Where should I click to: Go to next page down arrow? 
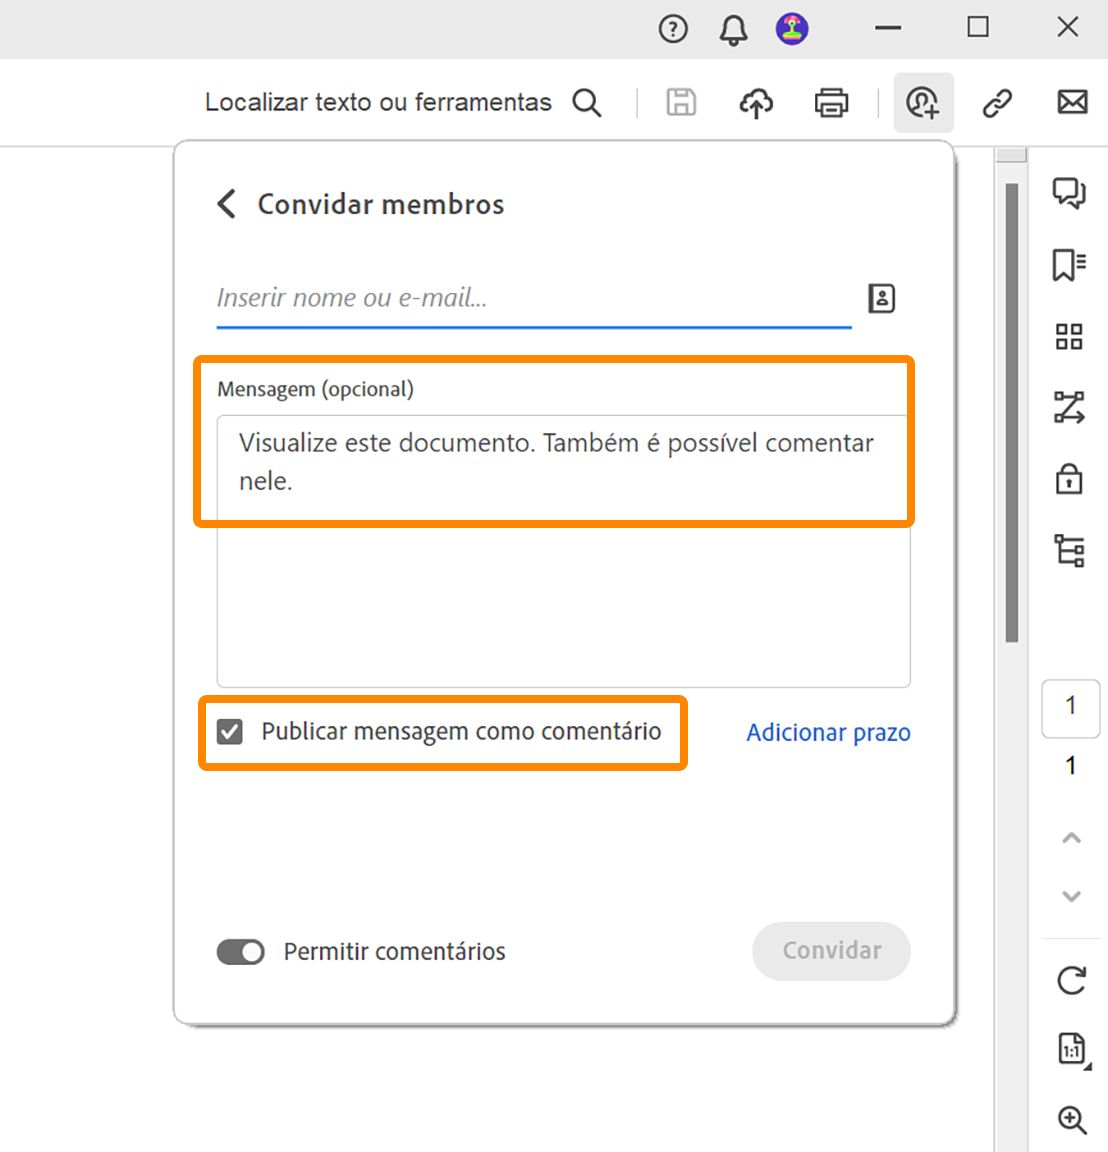pyautogui.click(x=1071, y=896)
